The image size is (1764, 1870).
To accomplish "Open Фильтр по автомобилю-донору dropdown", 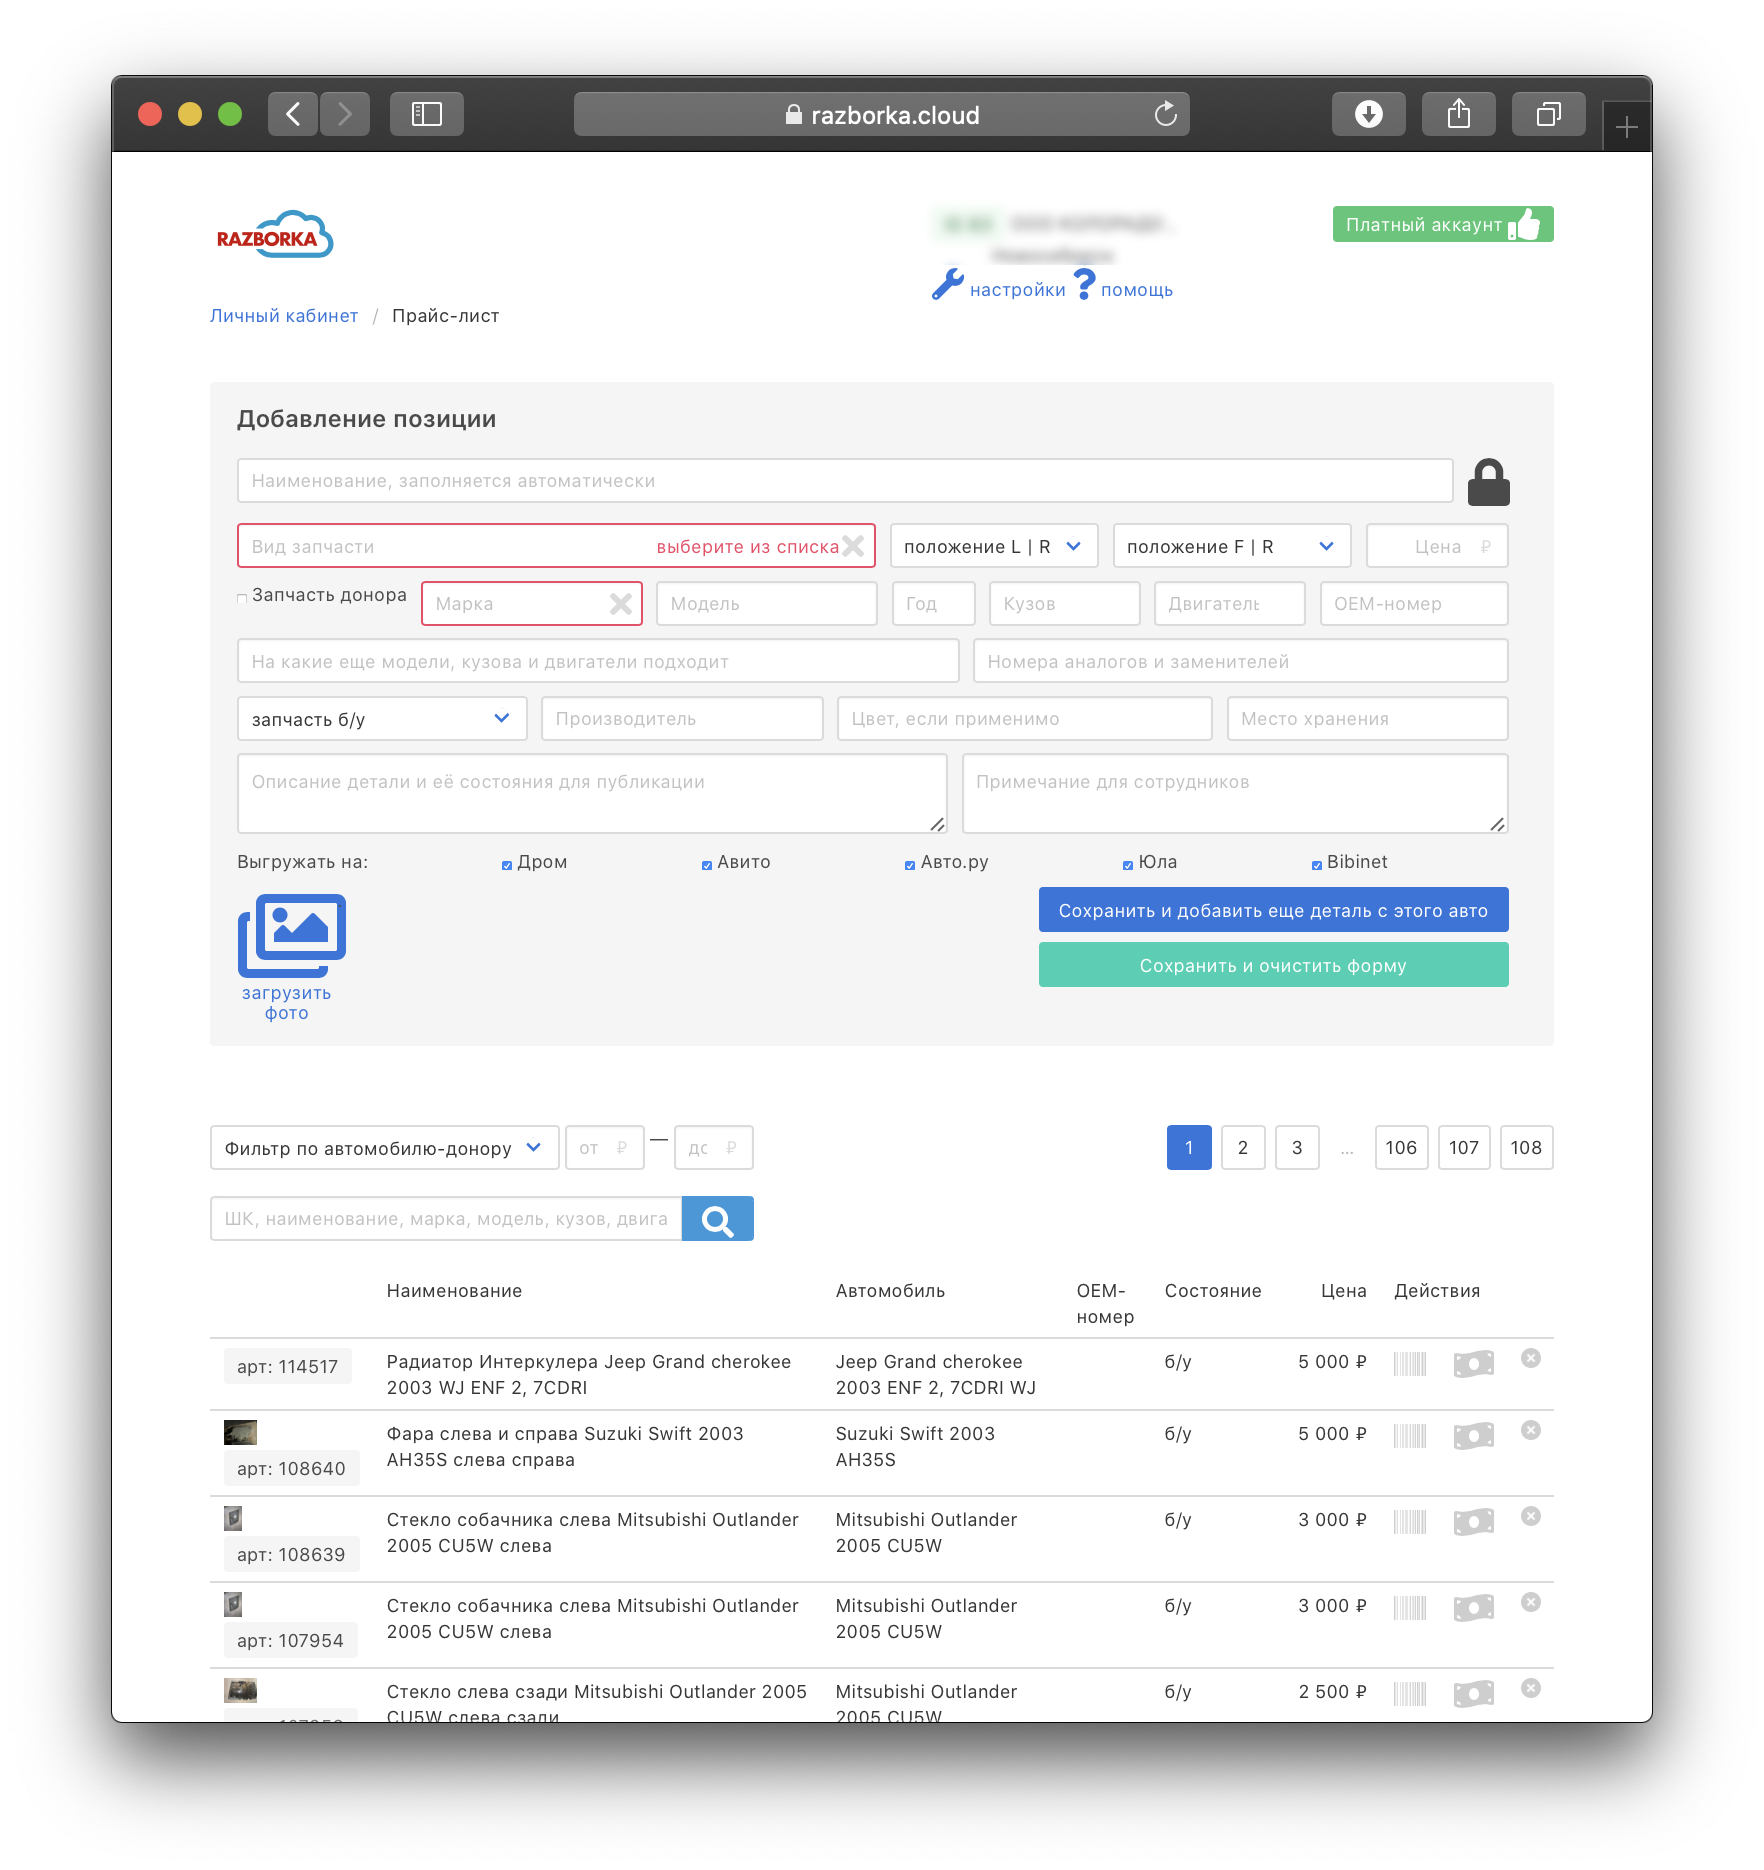I will 383,1148.
